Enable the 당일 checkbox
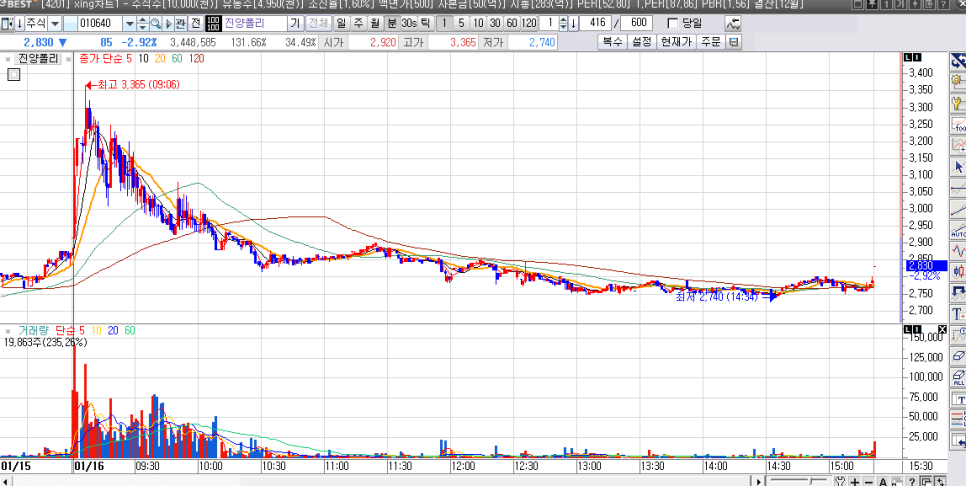 coord(673,24)
